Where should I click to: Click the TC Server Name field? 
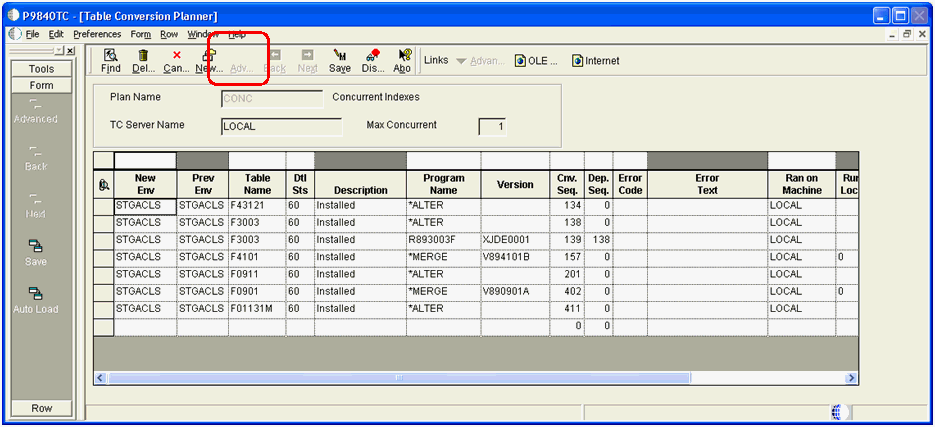[x=281, y=127]
